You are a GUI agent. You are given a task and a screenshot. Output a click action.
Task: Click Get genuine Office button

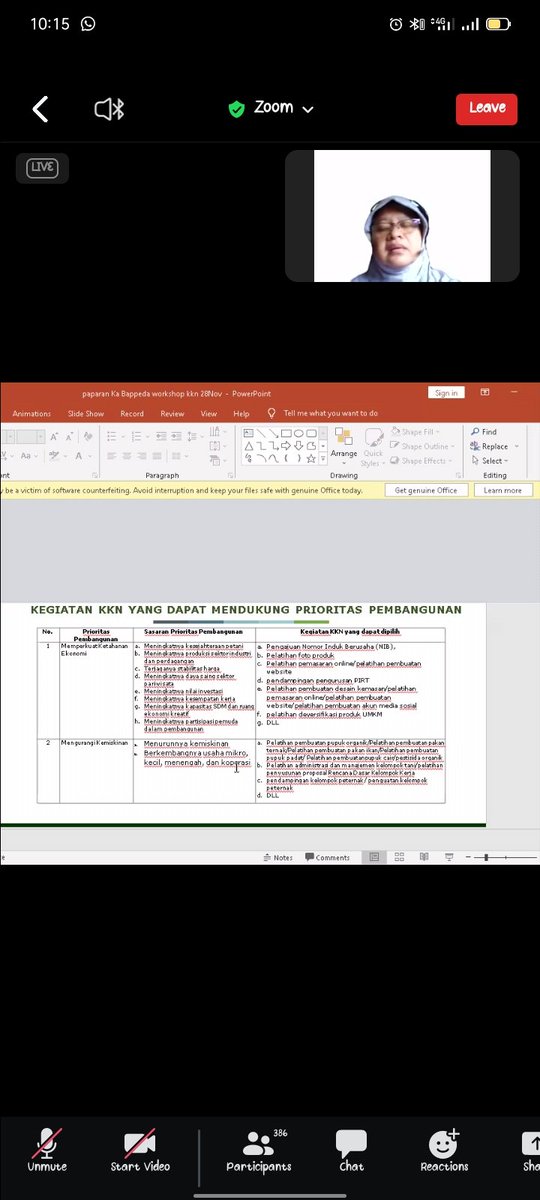(x=426, y=490)
